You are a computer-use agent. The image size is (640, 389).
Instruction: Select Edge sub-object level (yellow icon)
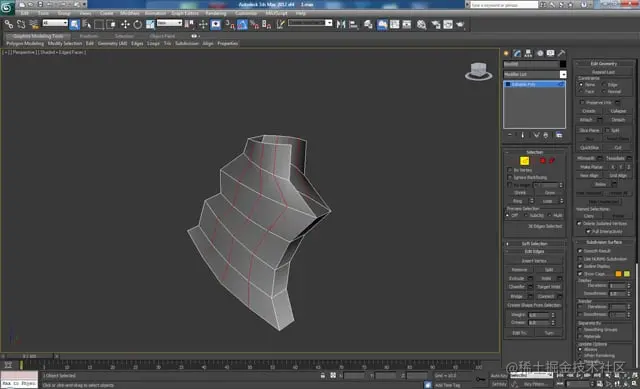point(524,161)
